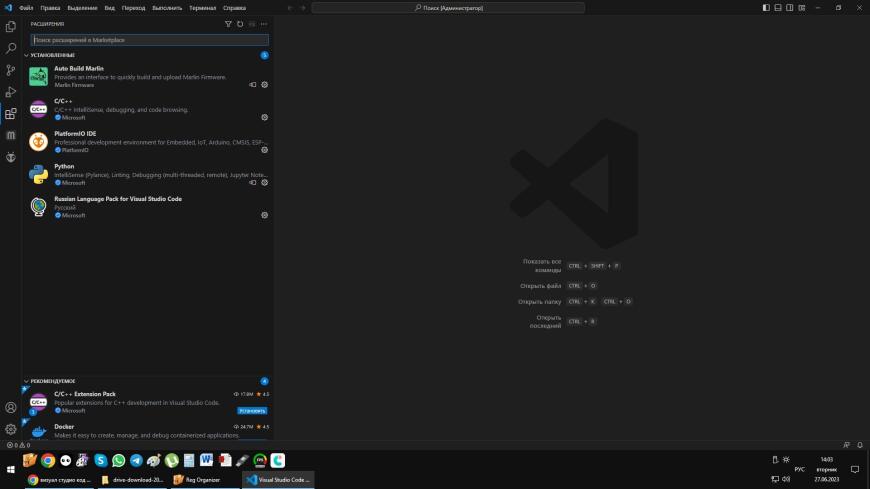
Task: Open the Windows Start menu
Action: click(x=11, y=469)
